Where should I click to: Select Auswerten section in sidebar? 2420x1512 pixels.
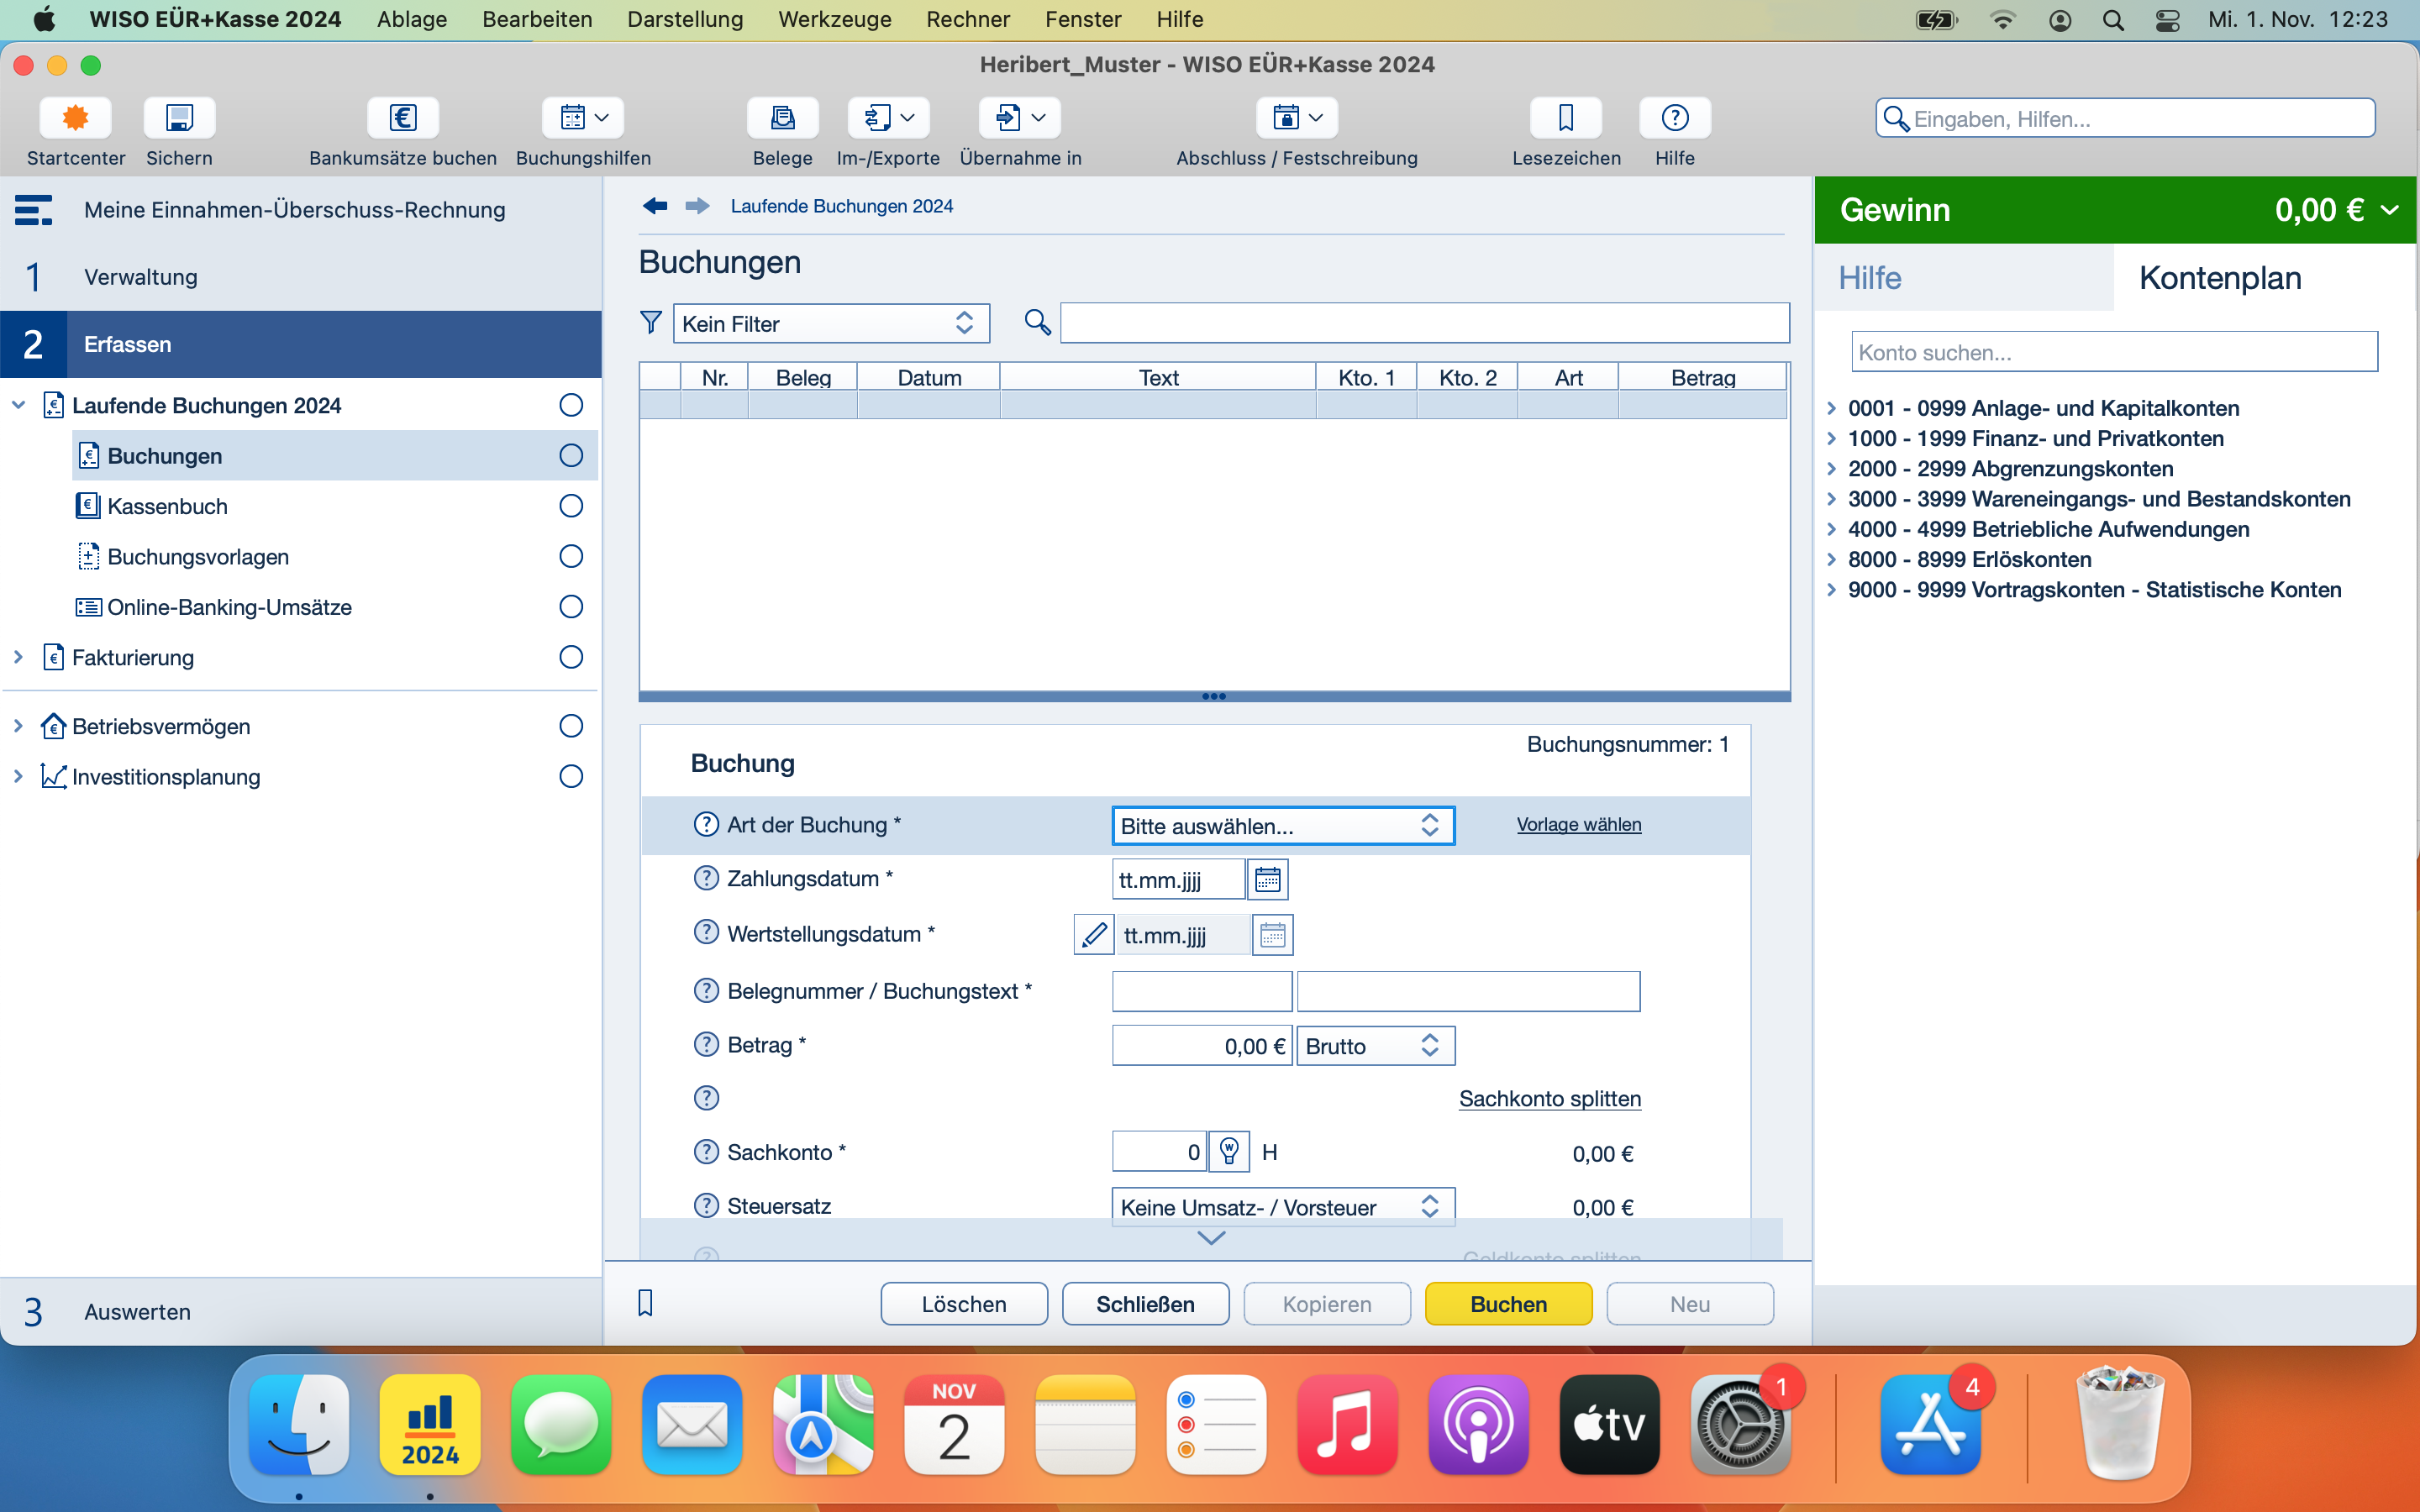pos(300,1311)
